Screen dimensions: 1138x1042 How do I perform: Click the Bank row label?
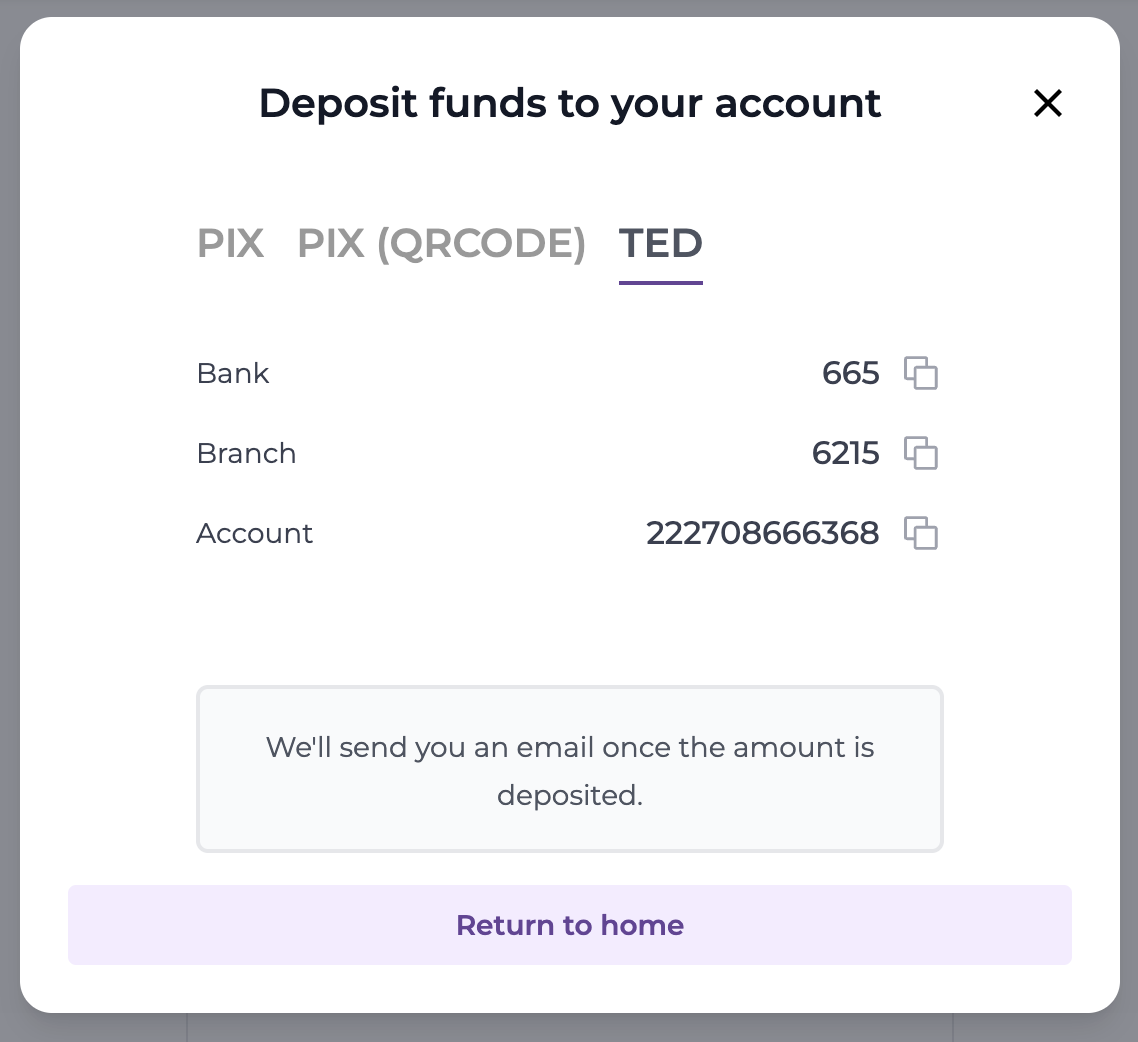pos(232,373)
